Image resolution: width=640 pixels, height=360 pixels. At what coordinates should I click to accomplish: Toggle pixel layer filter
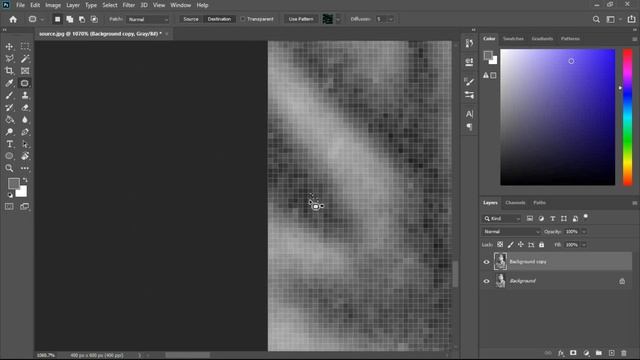[x=529, y=219]
